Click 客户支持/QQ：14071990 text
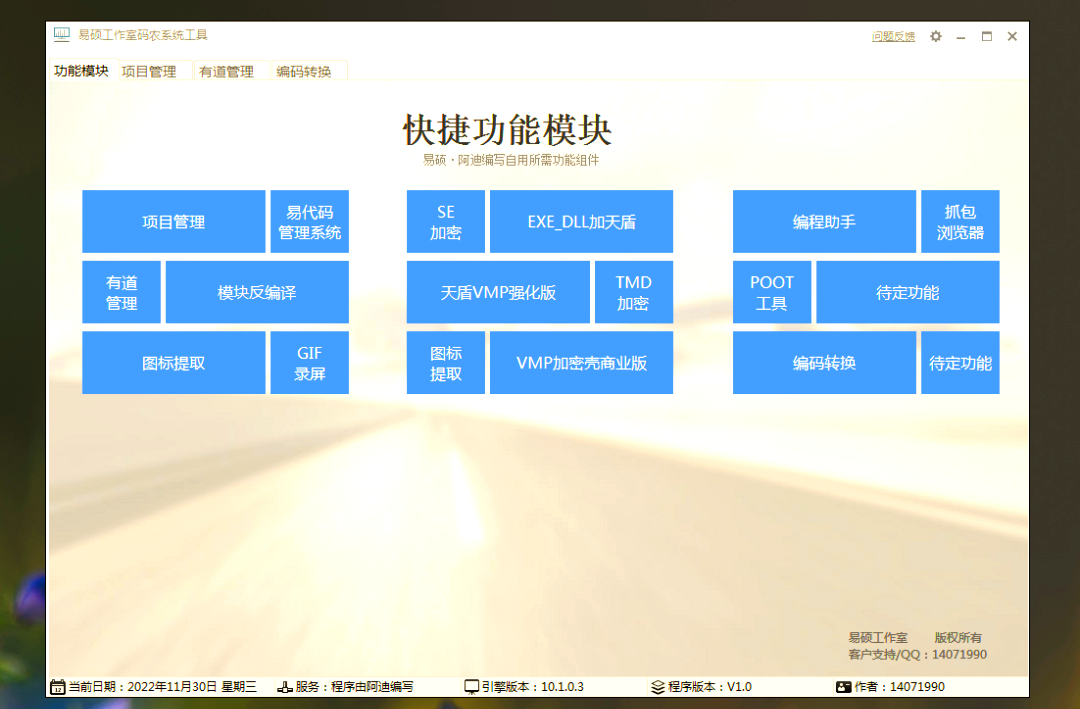1080x709 pixels. point(917,655)
